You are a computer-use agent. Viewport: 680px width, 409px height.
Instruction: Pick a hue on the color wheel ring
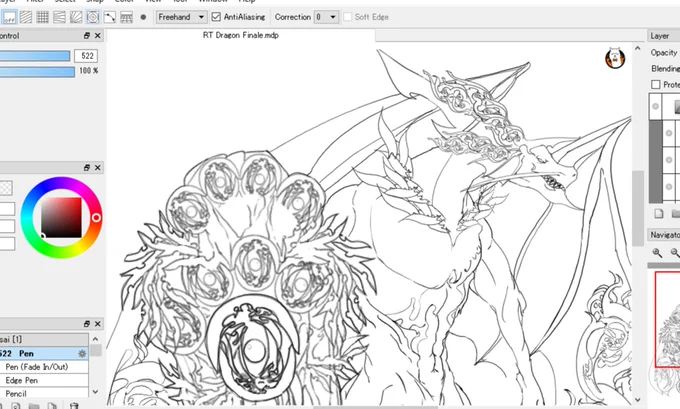pyautogui.click(x=96, y=218)
